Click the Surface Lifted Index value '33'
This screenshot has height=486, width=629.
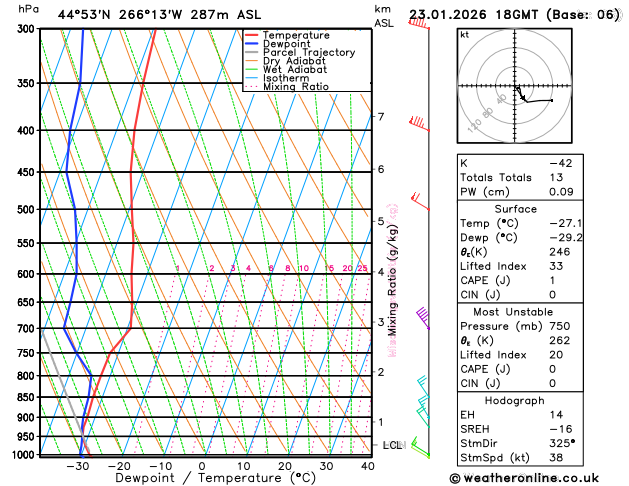[x=556, y=266]
